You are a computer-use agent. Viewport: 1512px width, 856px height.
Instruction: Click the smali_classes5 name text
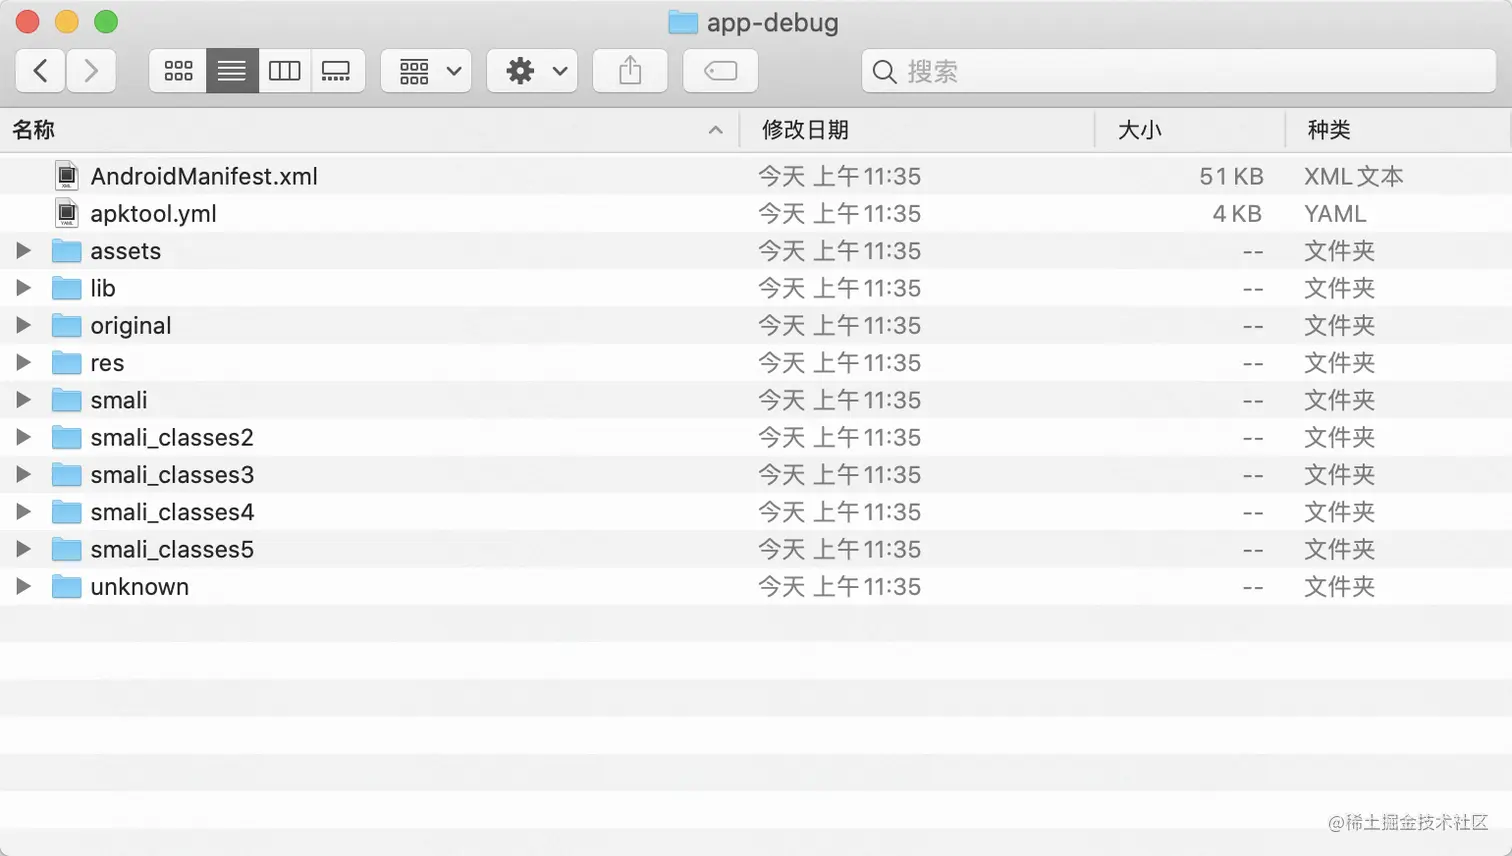click(172, 550)
